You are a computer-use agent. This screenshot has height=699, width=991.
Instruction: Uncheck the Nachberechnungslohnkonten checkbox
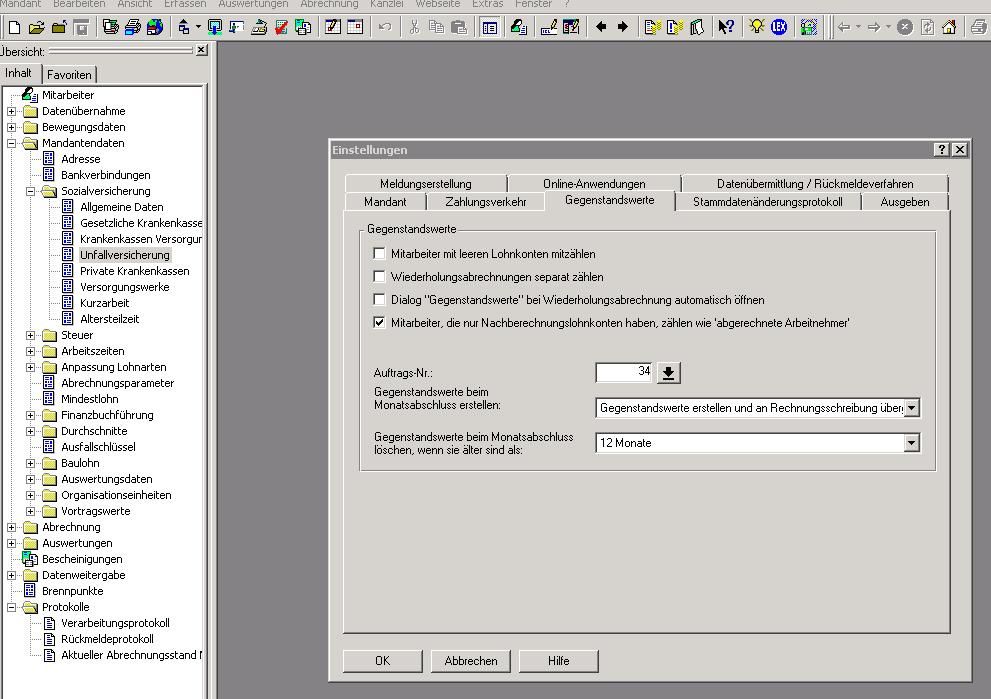coord(379,322)
